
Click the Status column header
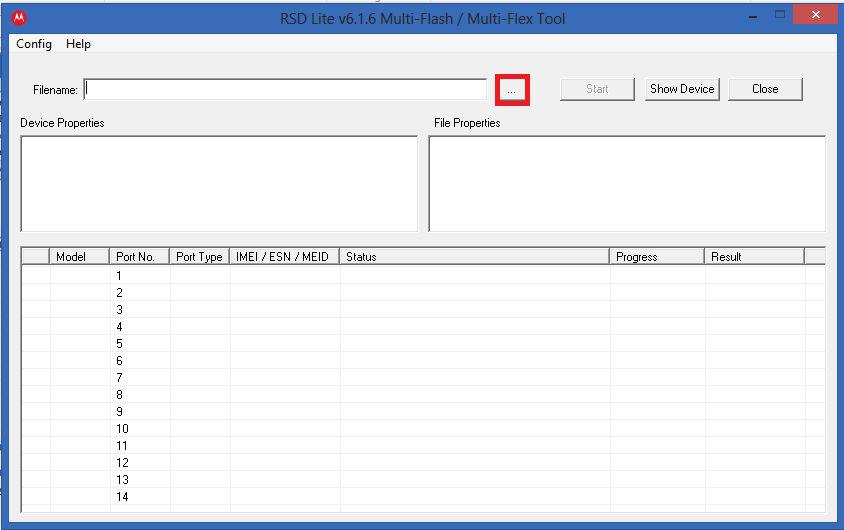pos(475,257)
